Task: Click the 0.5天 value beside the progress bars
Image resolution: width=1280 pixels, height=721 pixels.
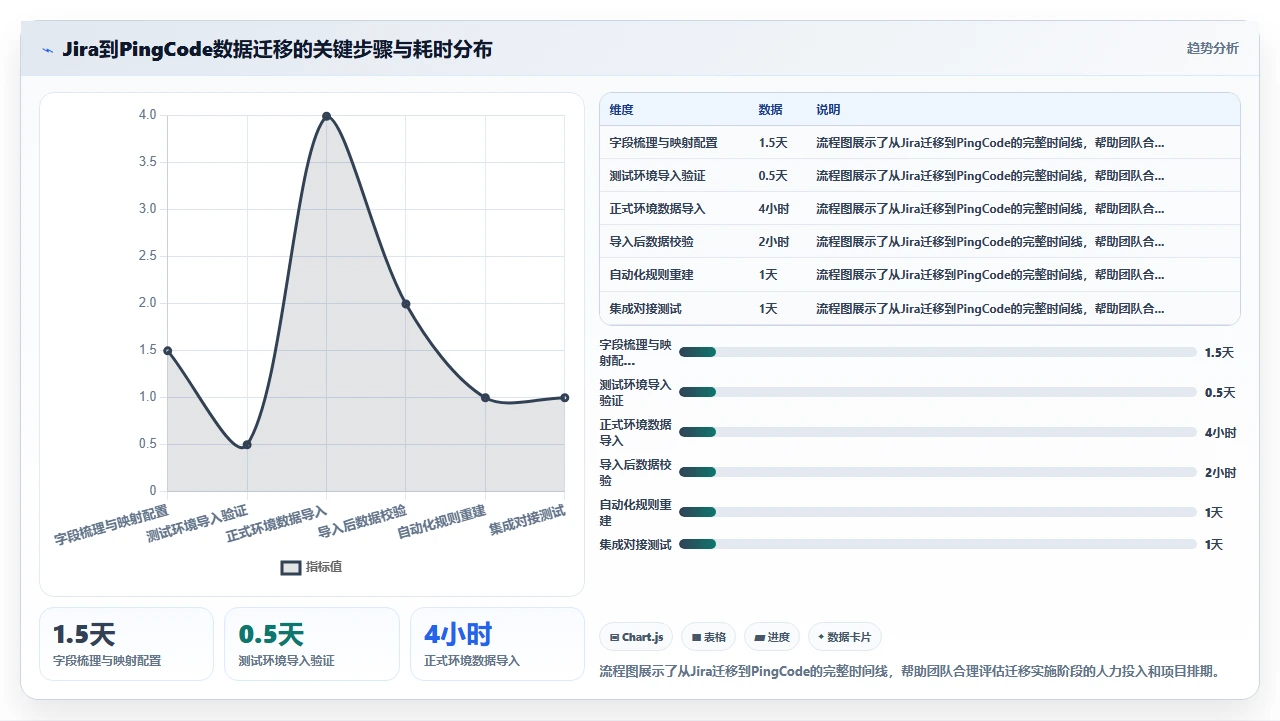Action: point(1219,392)
